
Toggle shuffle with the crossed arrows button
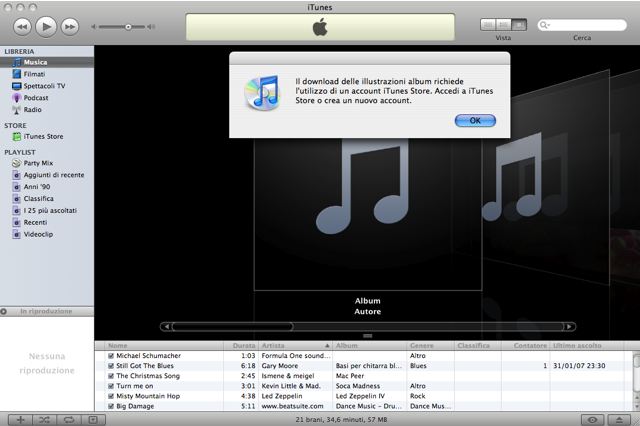pyautogui.click(x=44, y=419)
